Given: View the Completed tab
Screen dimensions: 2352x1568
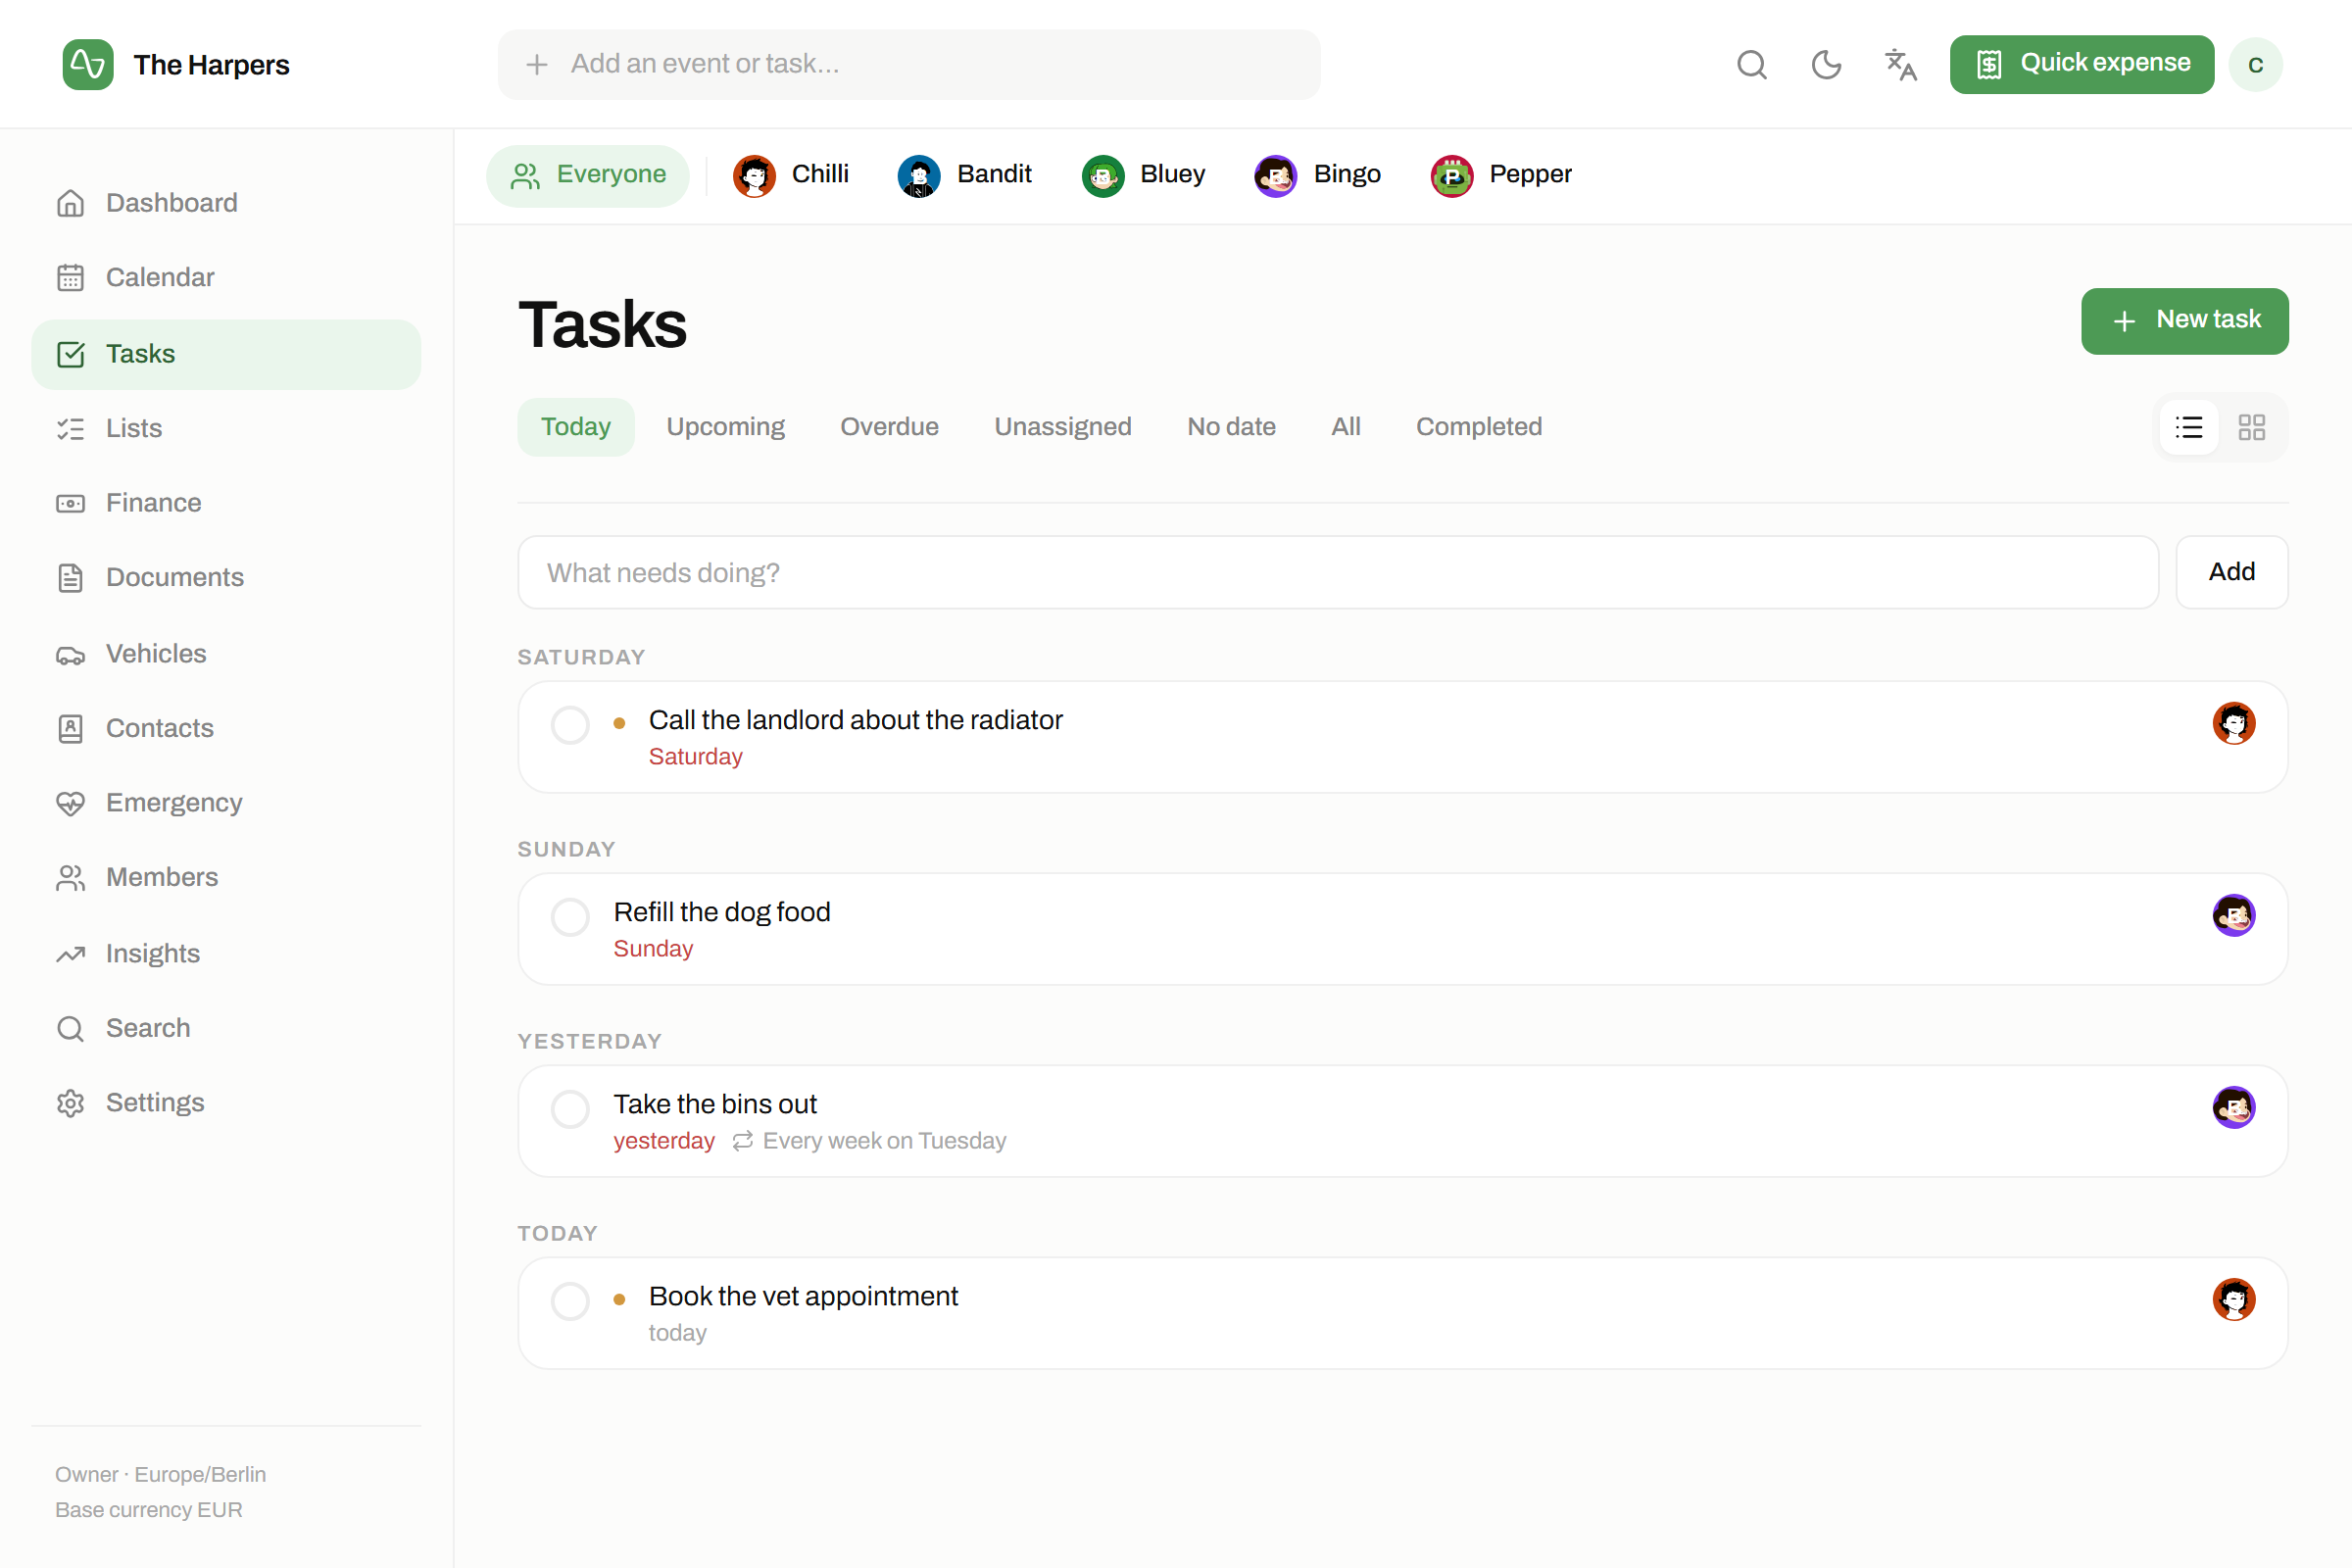Looking at the screenshot, I should coord(1478,427).
